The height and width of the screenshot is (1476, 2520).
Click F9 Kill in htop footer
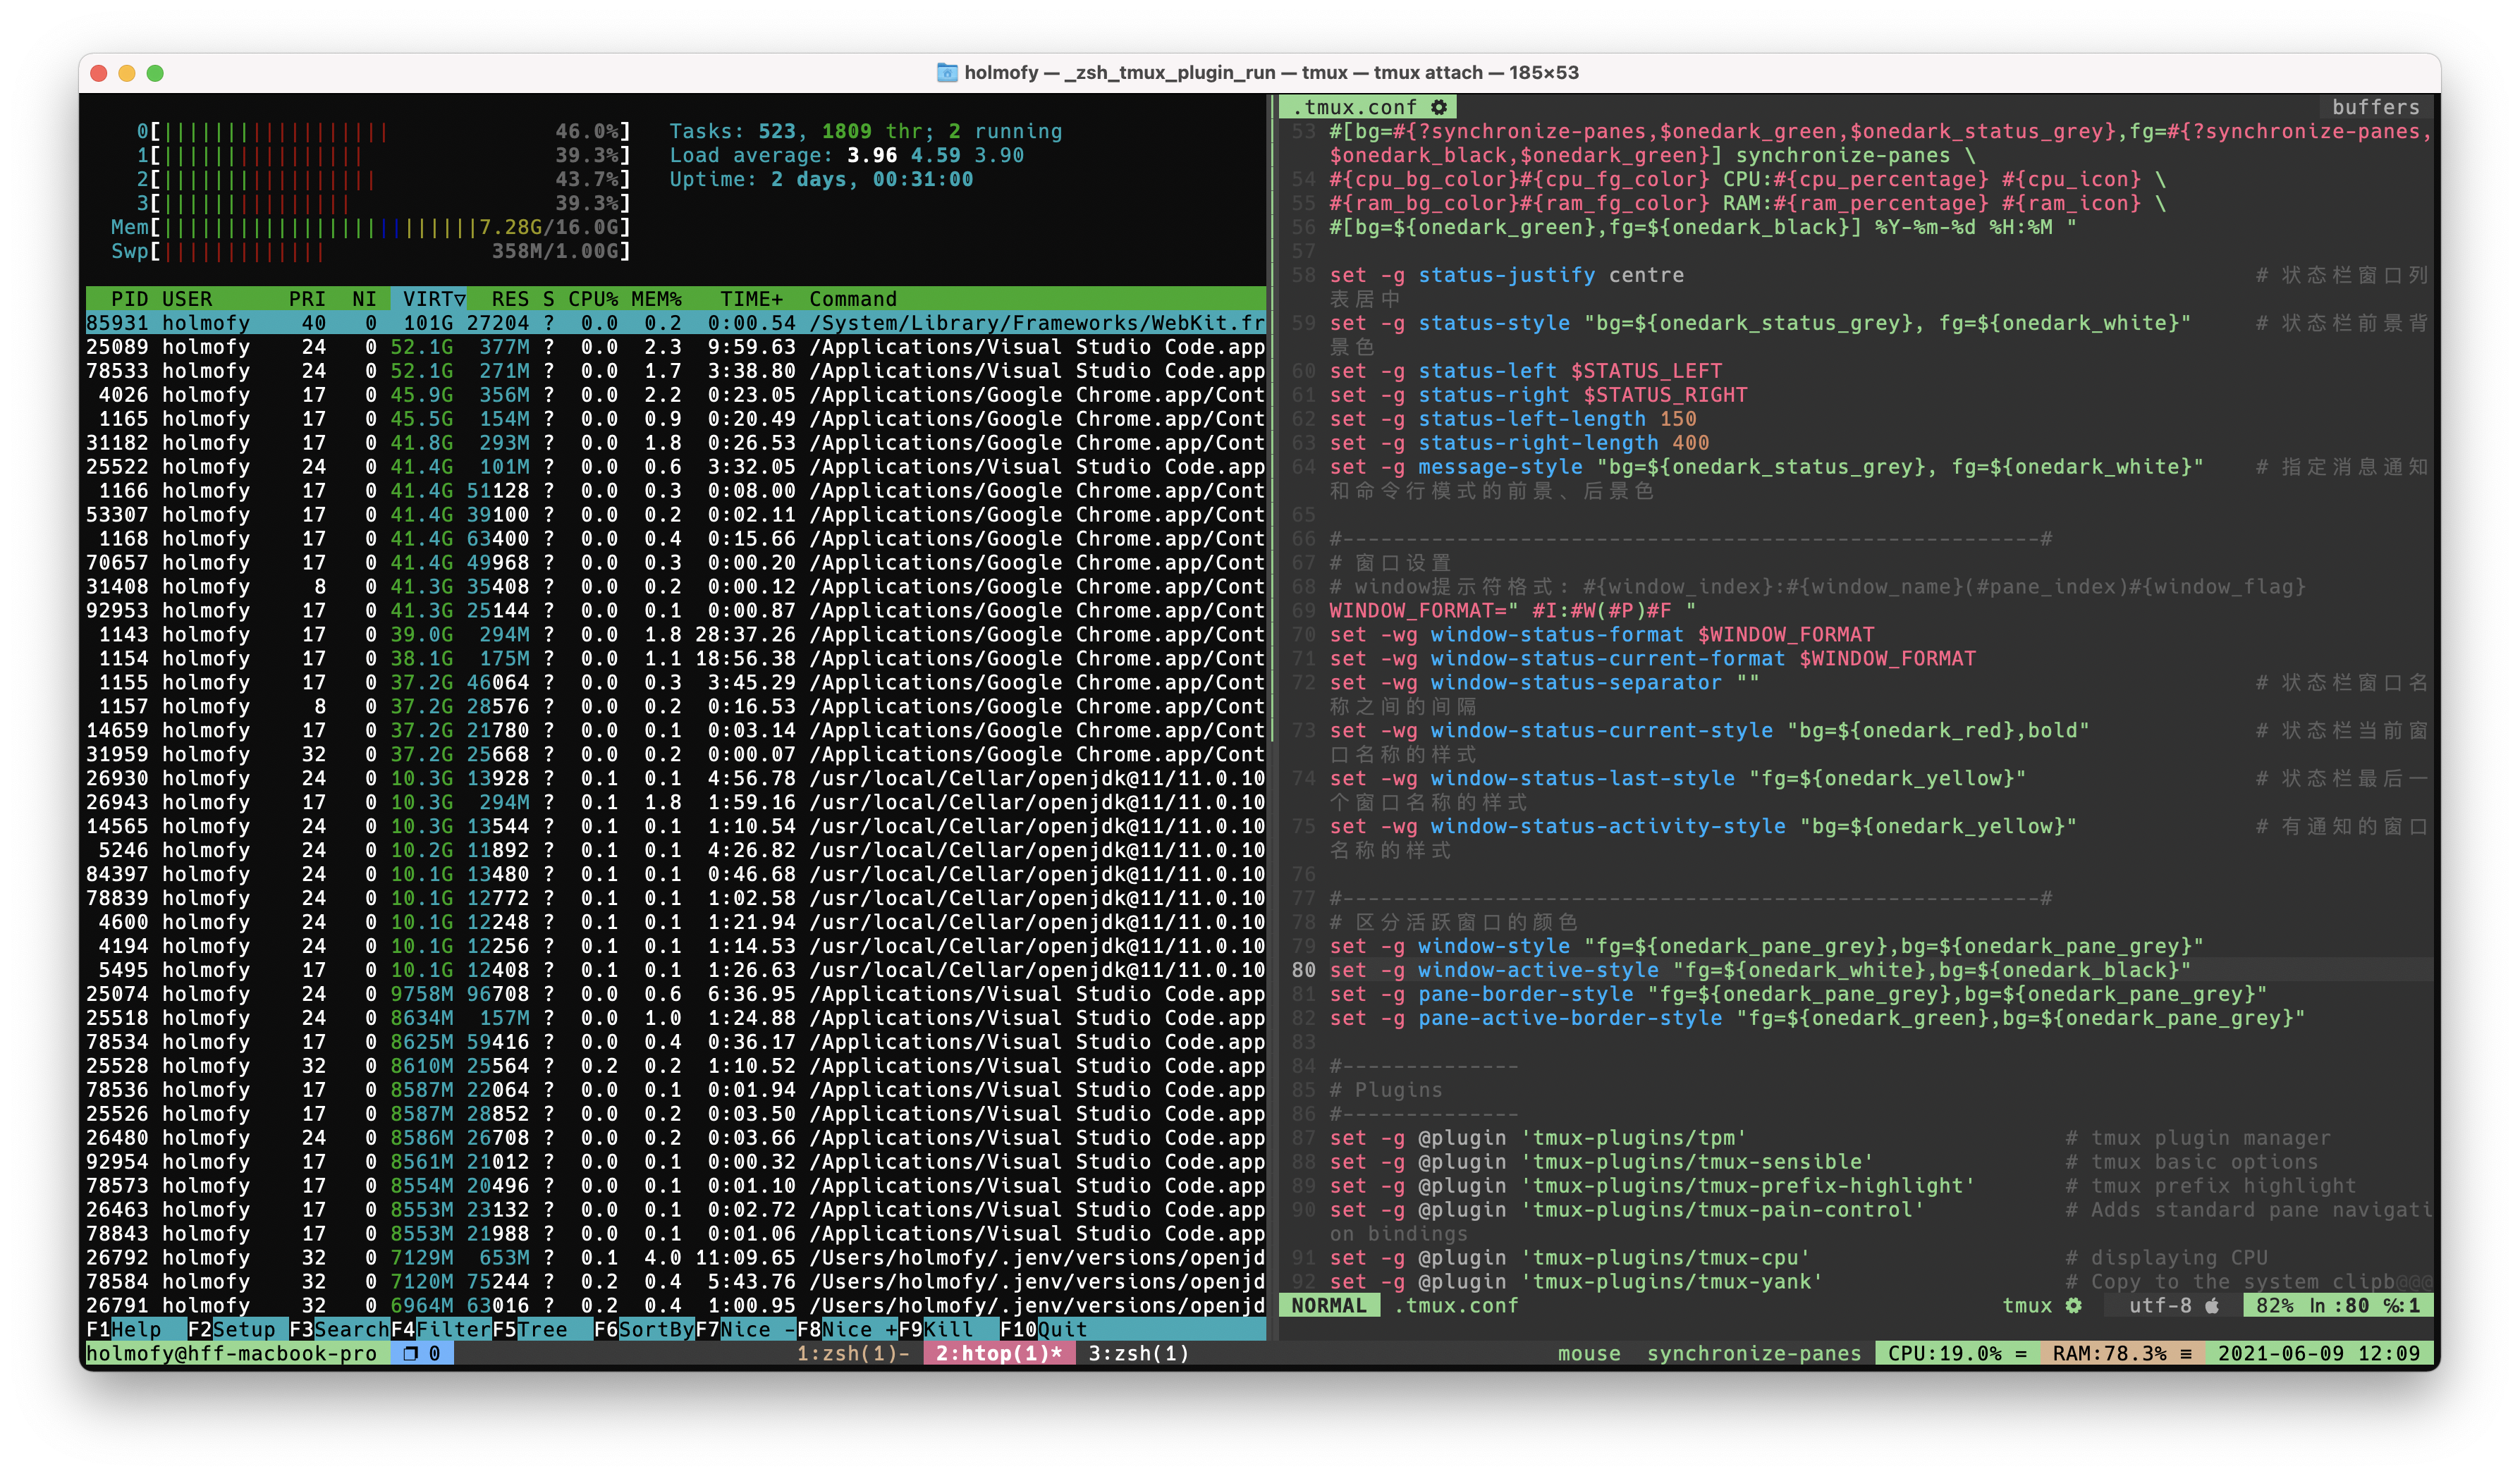pos(949,1329)
